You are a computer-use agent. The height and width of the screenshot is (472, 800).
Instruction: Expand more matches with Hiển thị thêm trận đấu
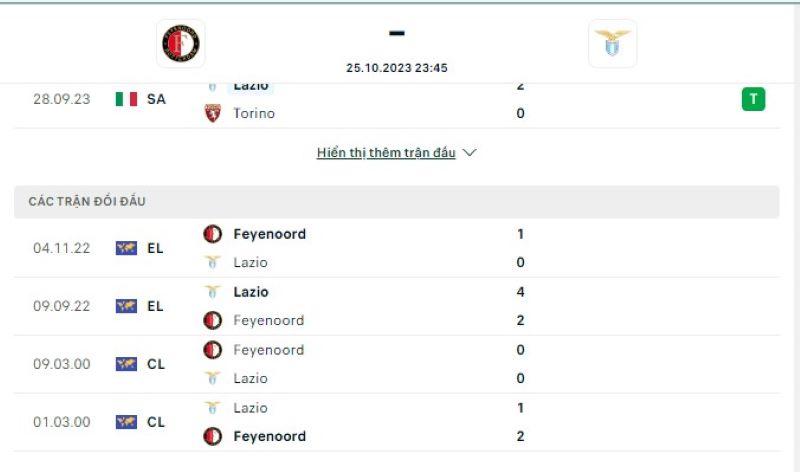[386, 153]
